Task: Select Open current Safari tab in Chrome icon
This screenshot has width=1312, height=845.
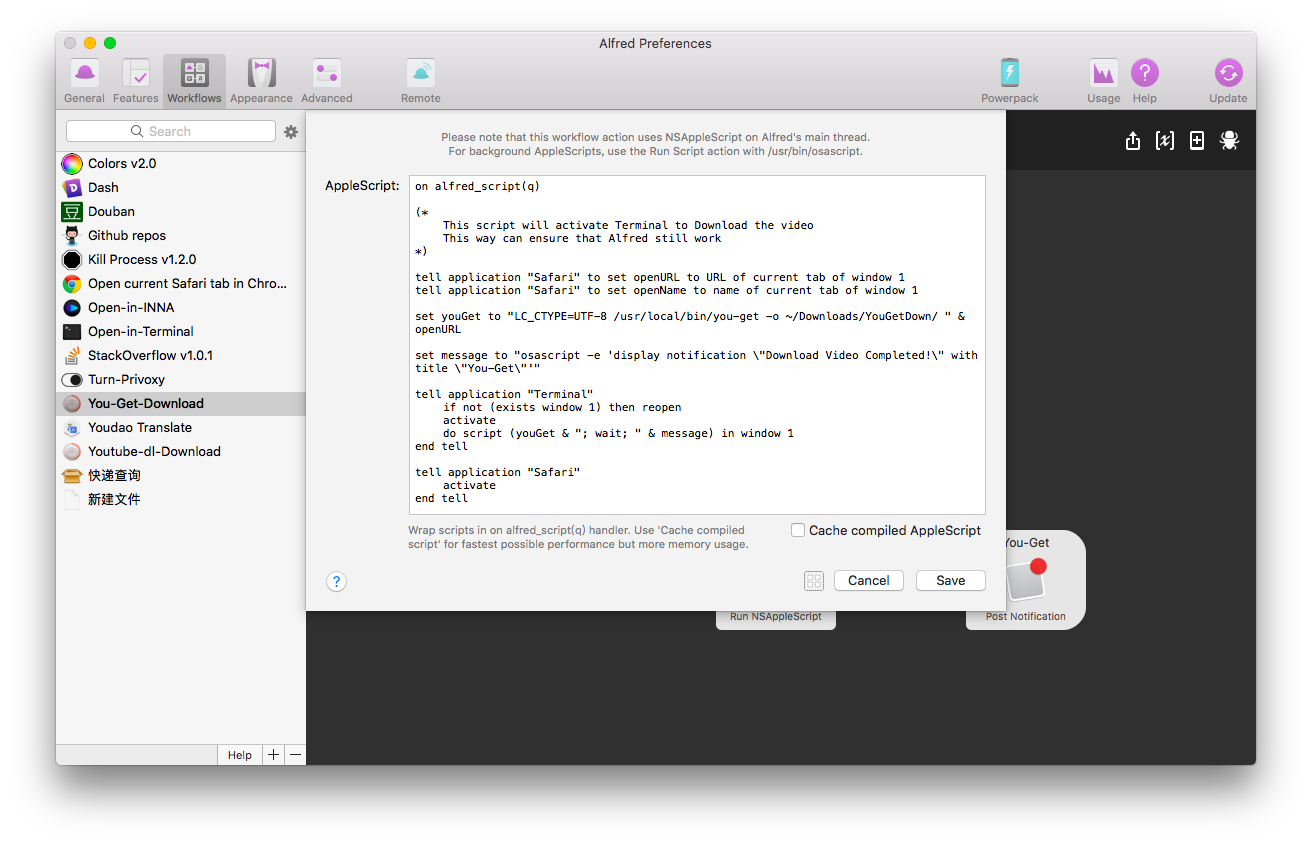Action: pyautogui.click(x=72, y=284)
